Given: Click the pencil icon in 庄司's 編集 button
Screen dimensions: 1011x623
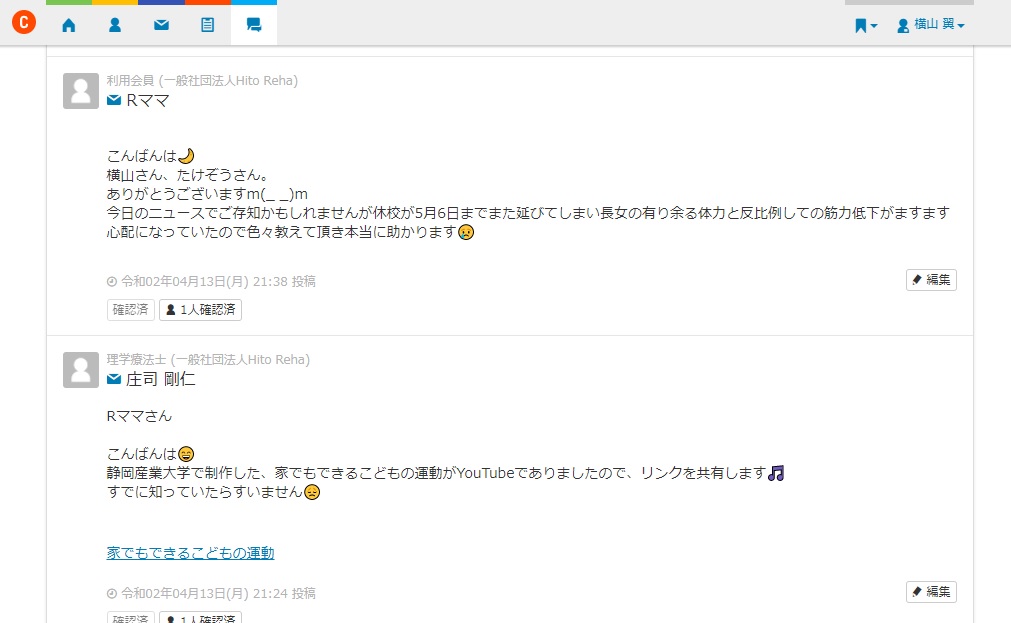Looking at the screenshot, I should (x=917, y=592).
